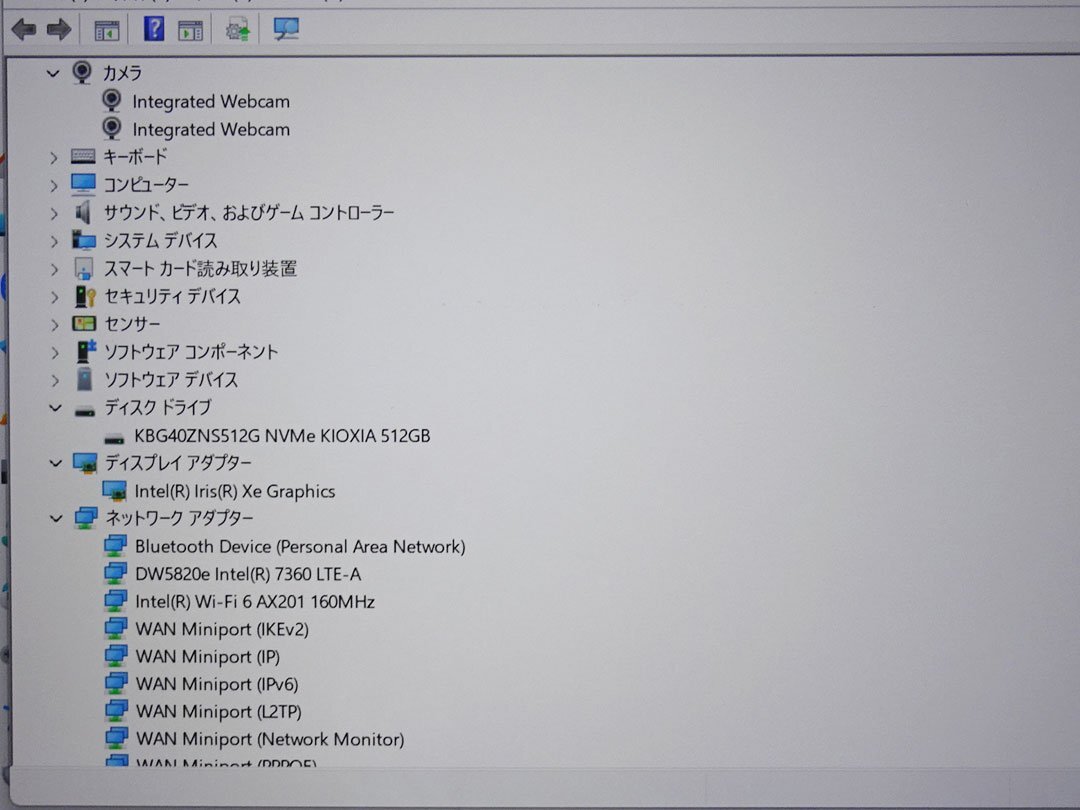
Task: Click the システム デバイス folder icon
Action: (84, 240)
